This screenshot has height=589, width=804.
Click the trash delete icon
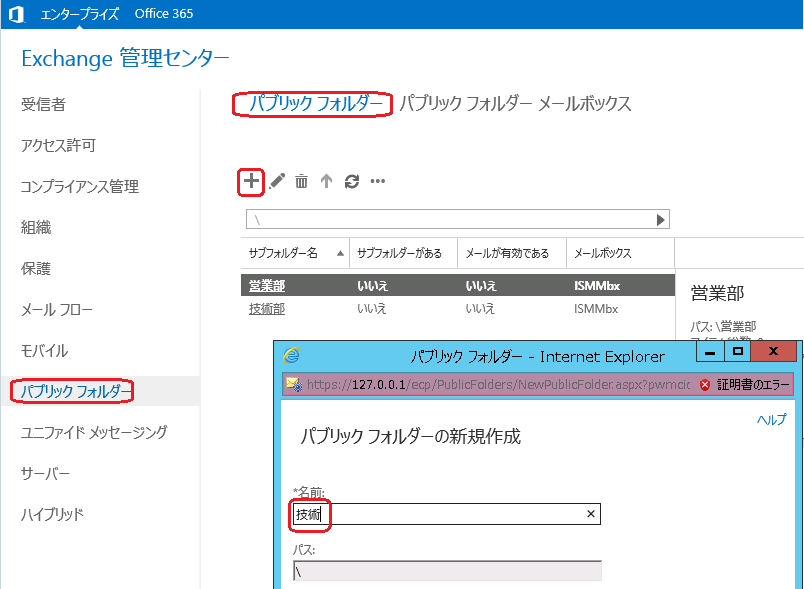click(x=301, y=182)
